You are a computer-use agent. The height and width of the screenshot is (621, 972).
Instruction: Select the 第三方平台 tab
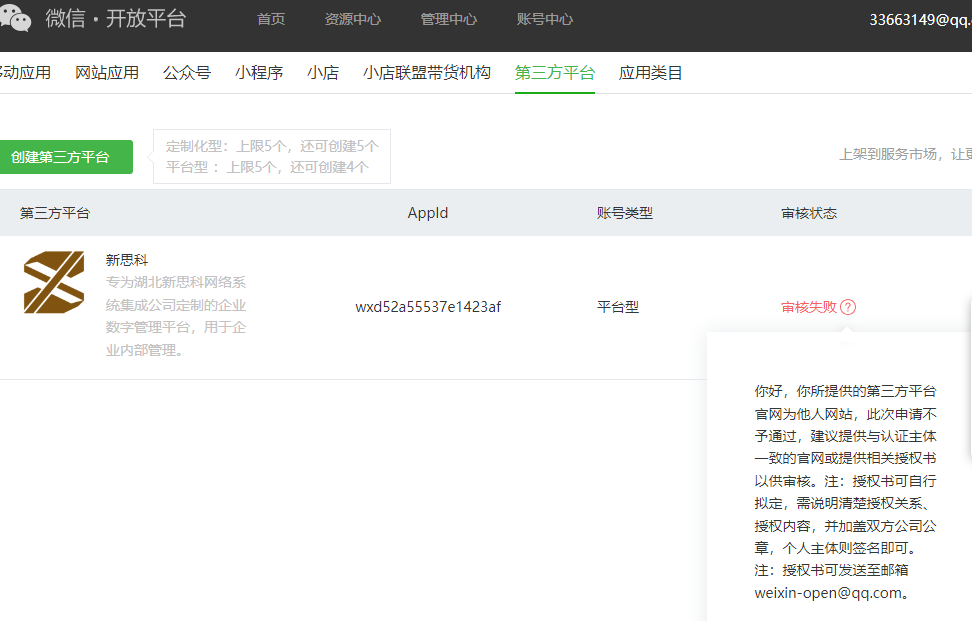tap(555, 73)
